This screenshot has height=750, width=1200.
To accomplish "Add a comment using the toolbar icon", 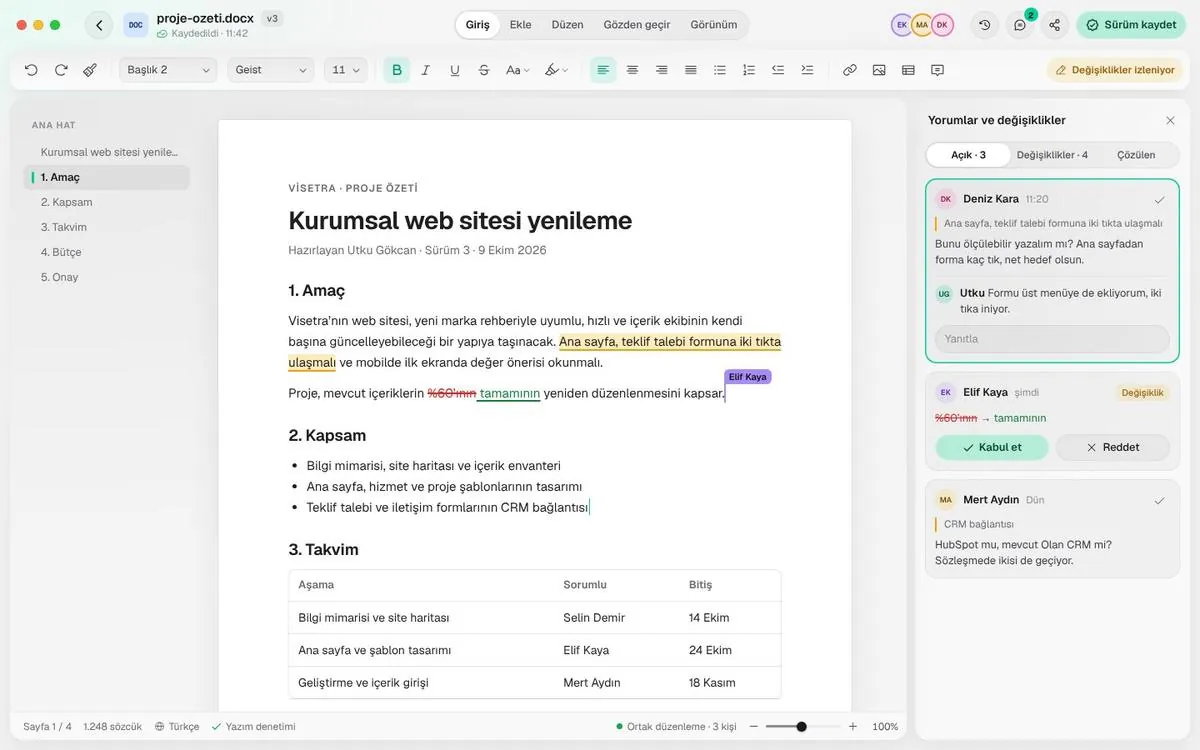I will coord(937,70).
